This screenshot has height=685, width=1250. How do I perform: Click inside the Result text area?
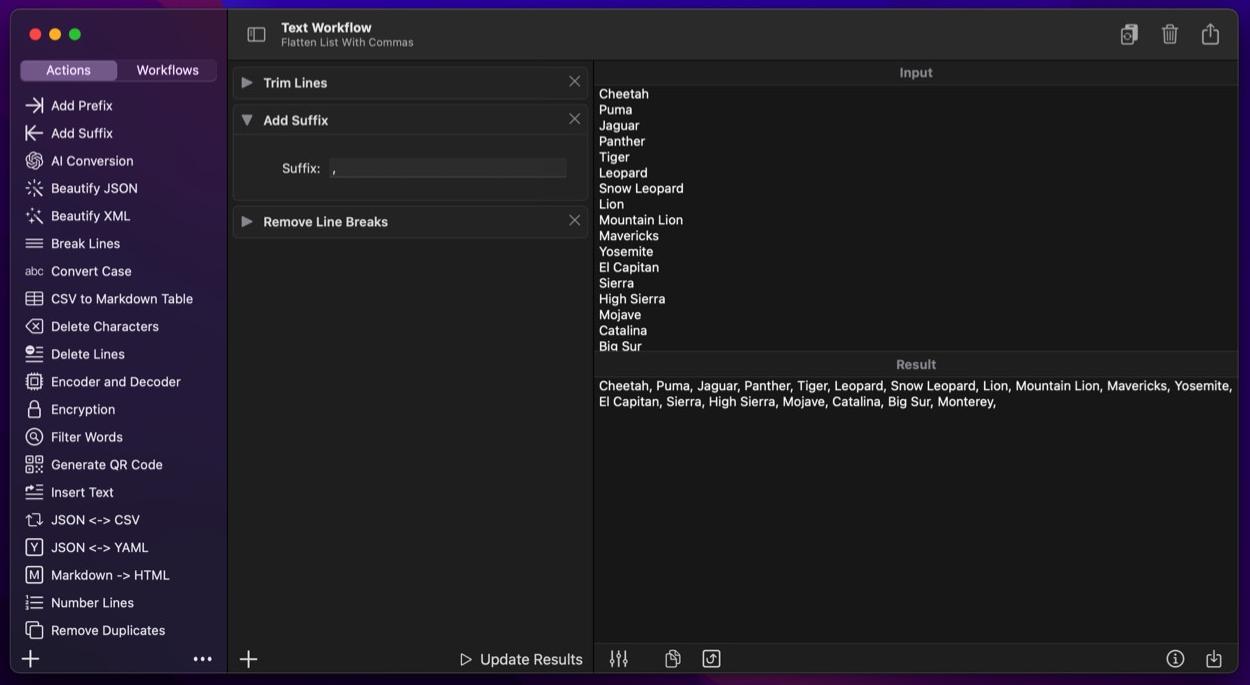(915, 510)
